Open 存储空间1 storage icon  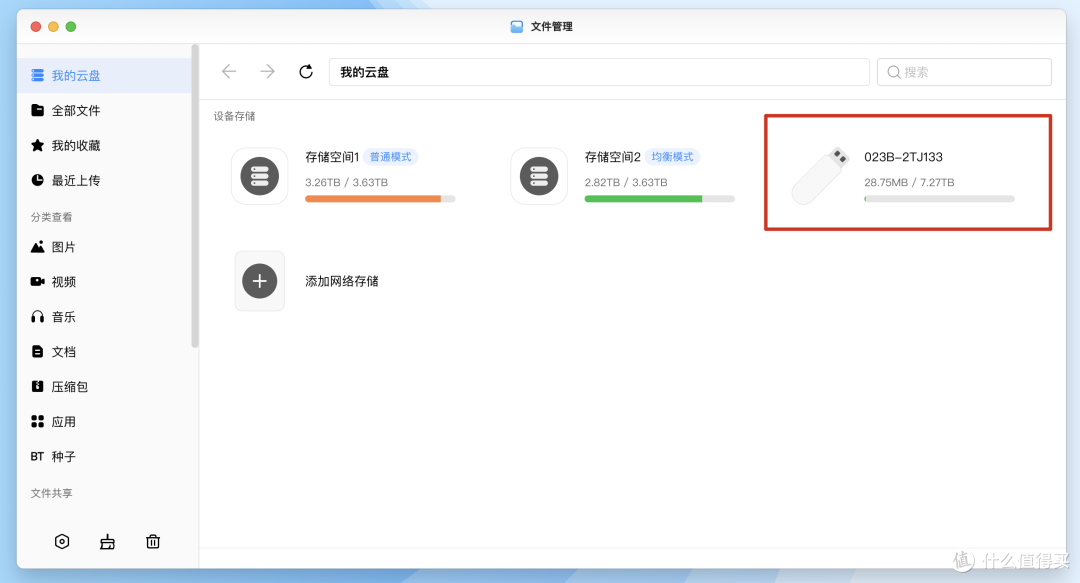coord(260,176)
